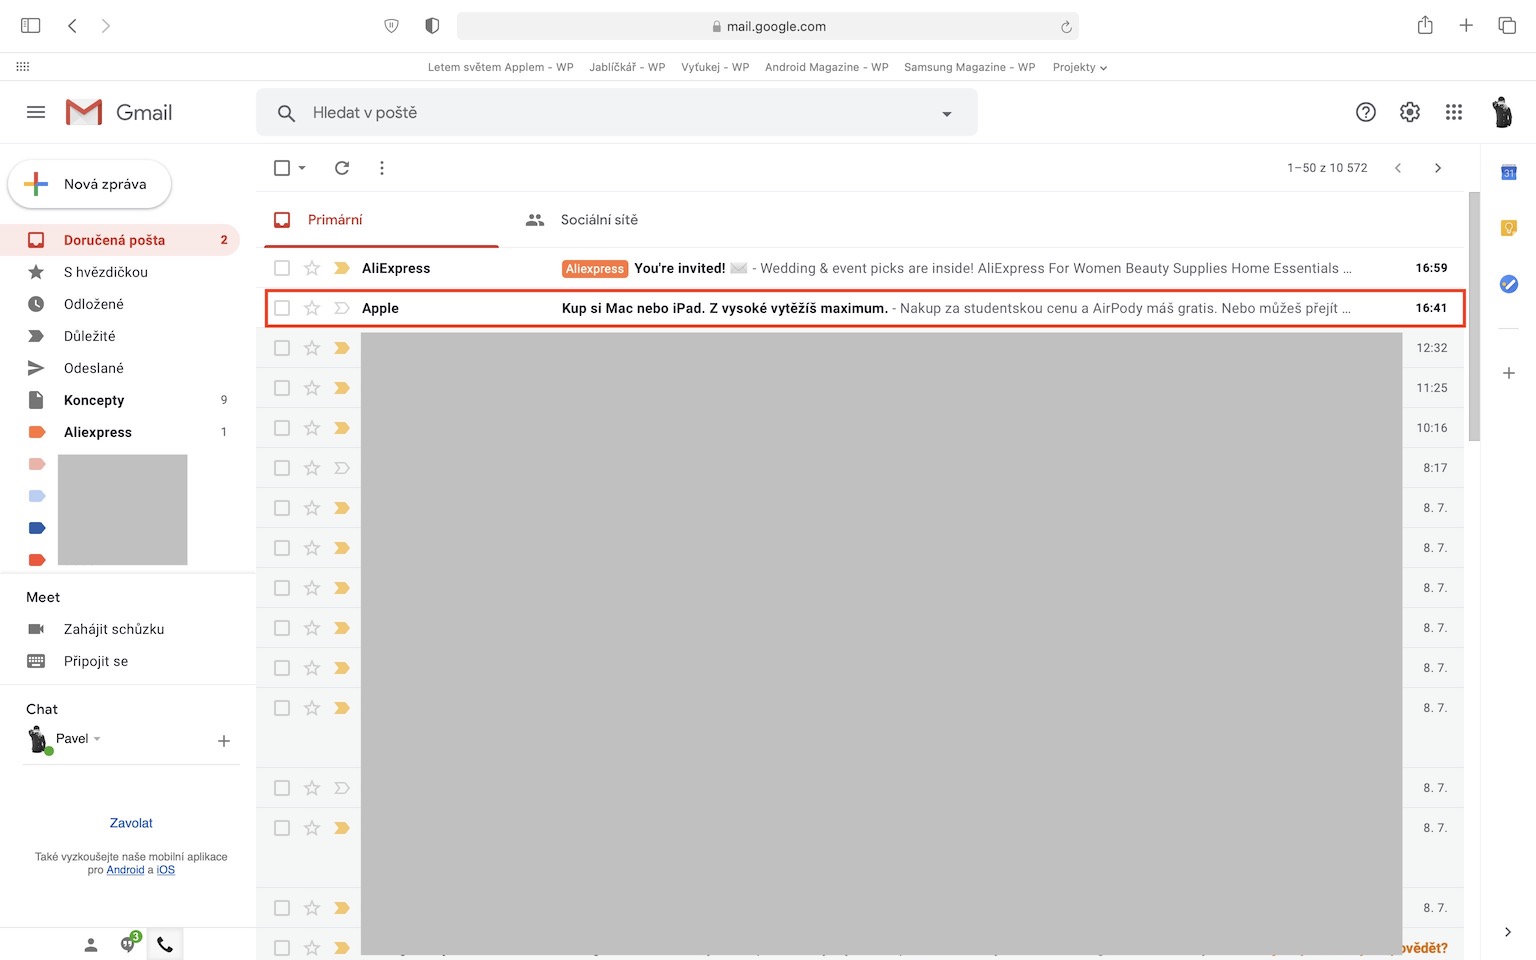Go back with the browser back arrow
1536x960 pixels.
(x=72, y=26)
